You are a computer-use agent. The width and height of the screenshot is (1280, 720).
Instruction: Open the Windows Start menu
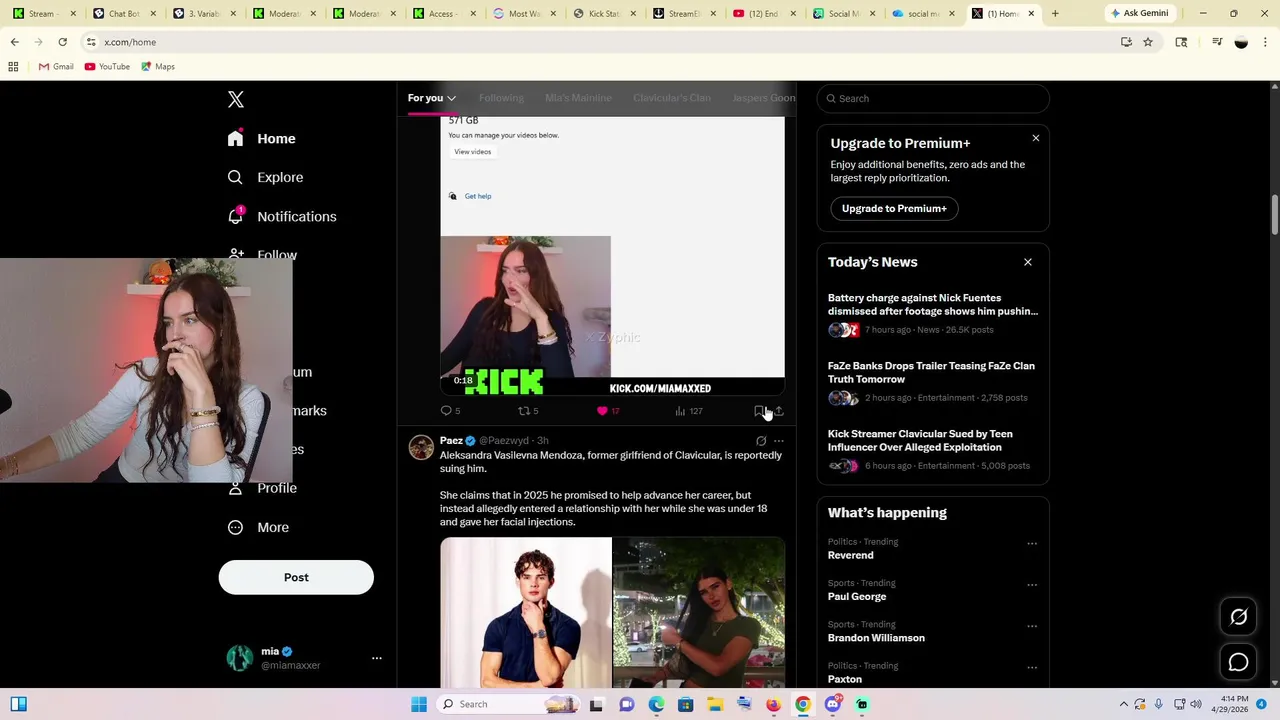coord(419,704)
